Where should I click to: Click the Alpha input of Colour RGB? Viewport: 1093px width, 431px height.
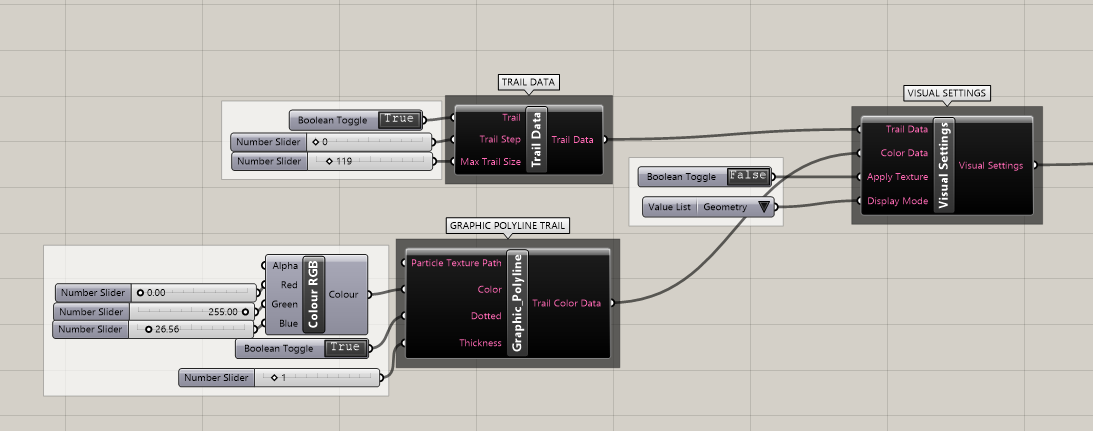tap(285, 266)
